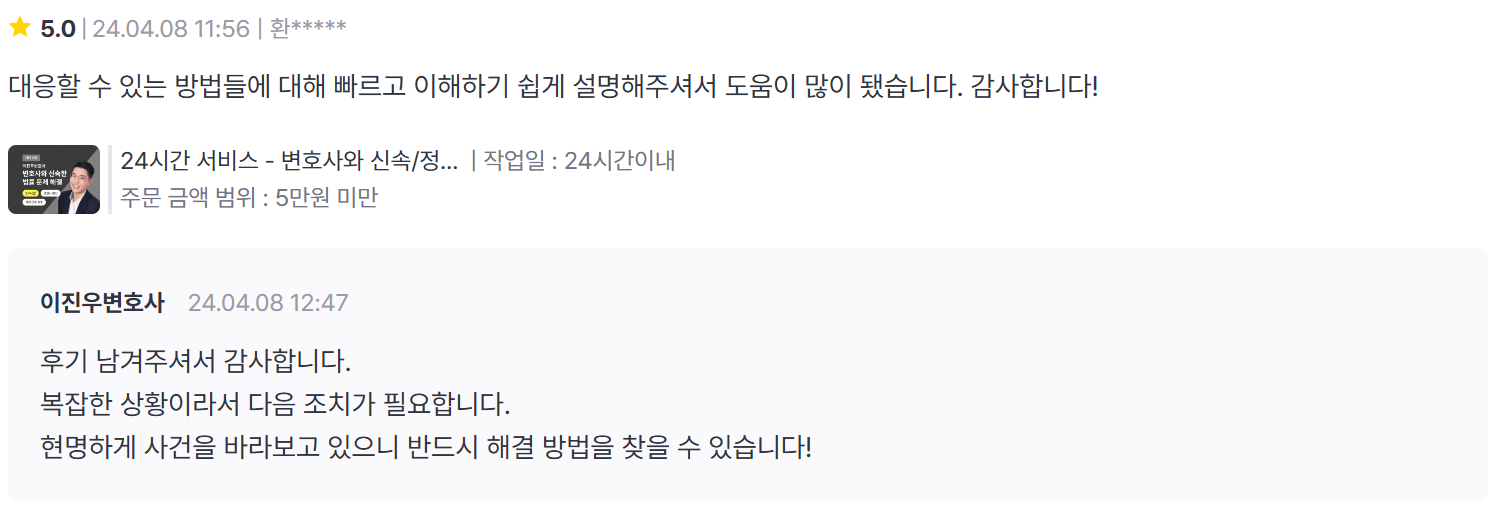Click the truncated ellipsis in the service title

[449, 163]
